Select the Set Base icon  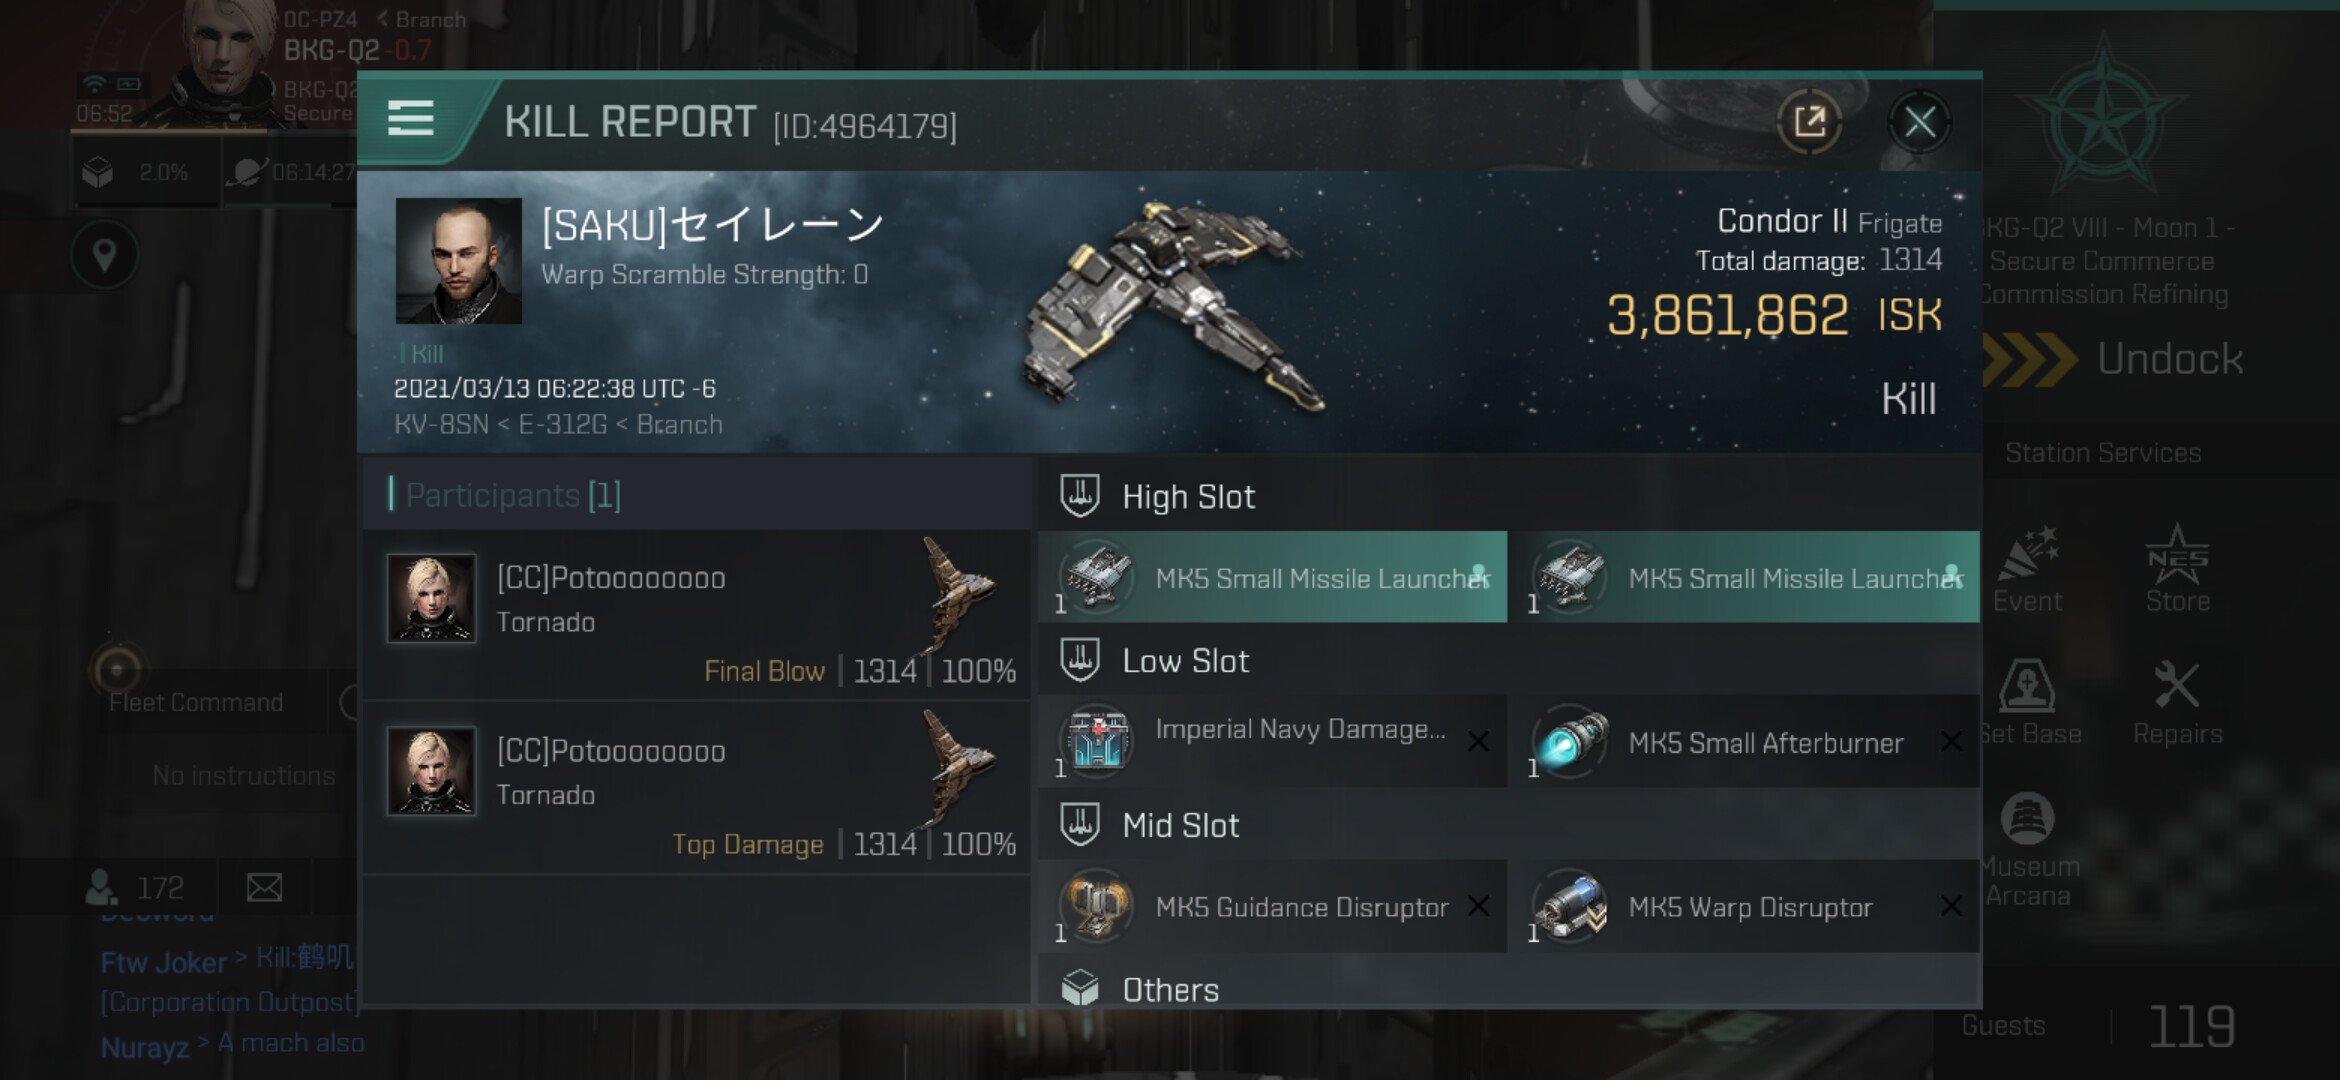(2027, 703)
